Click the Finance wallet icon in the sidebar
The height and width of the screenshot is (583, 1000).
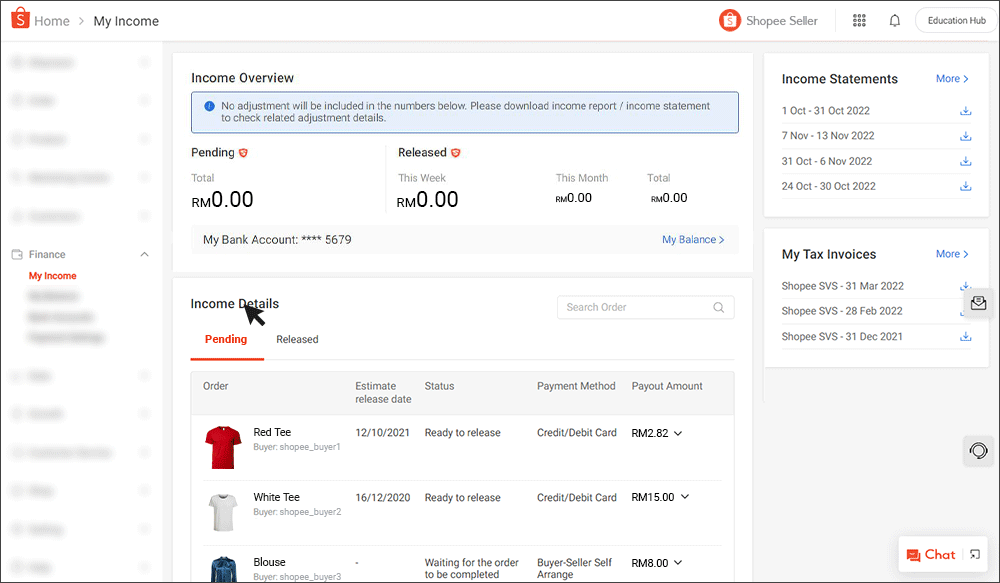17,255
